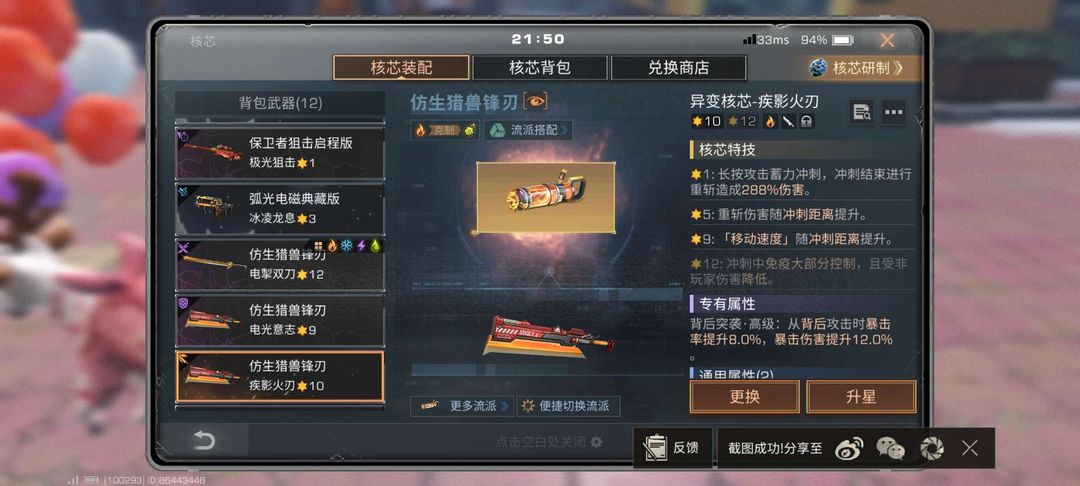Share screenshot to WeChat
Viewport: 1080px width, 486px height.
890,449
